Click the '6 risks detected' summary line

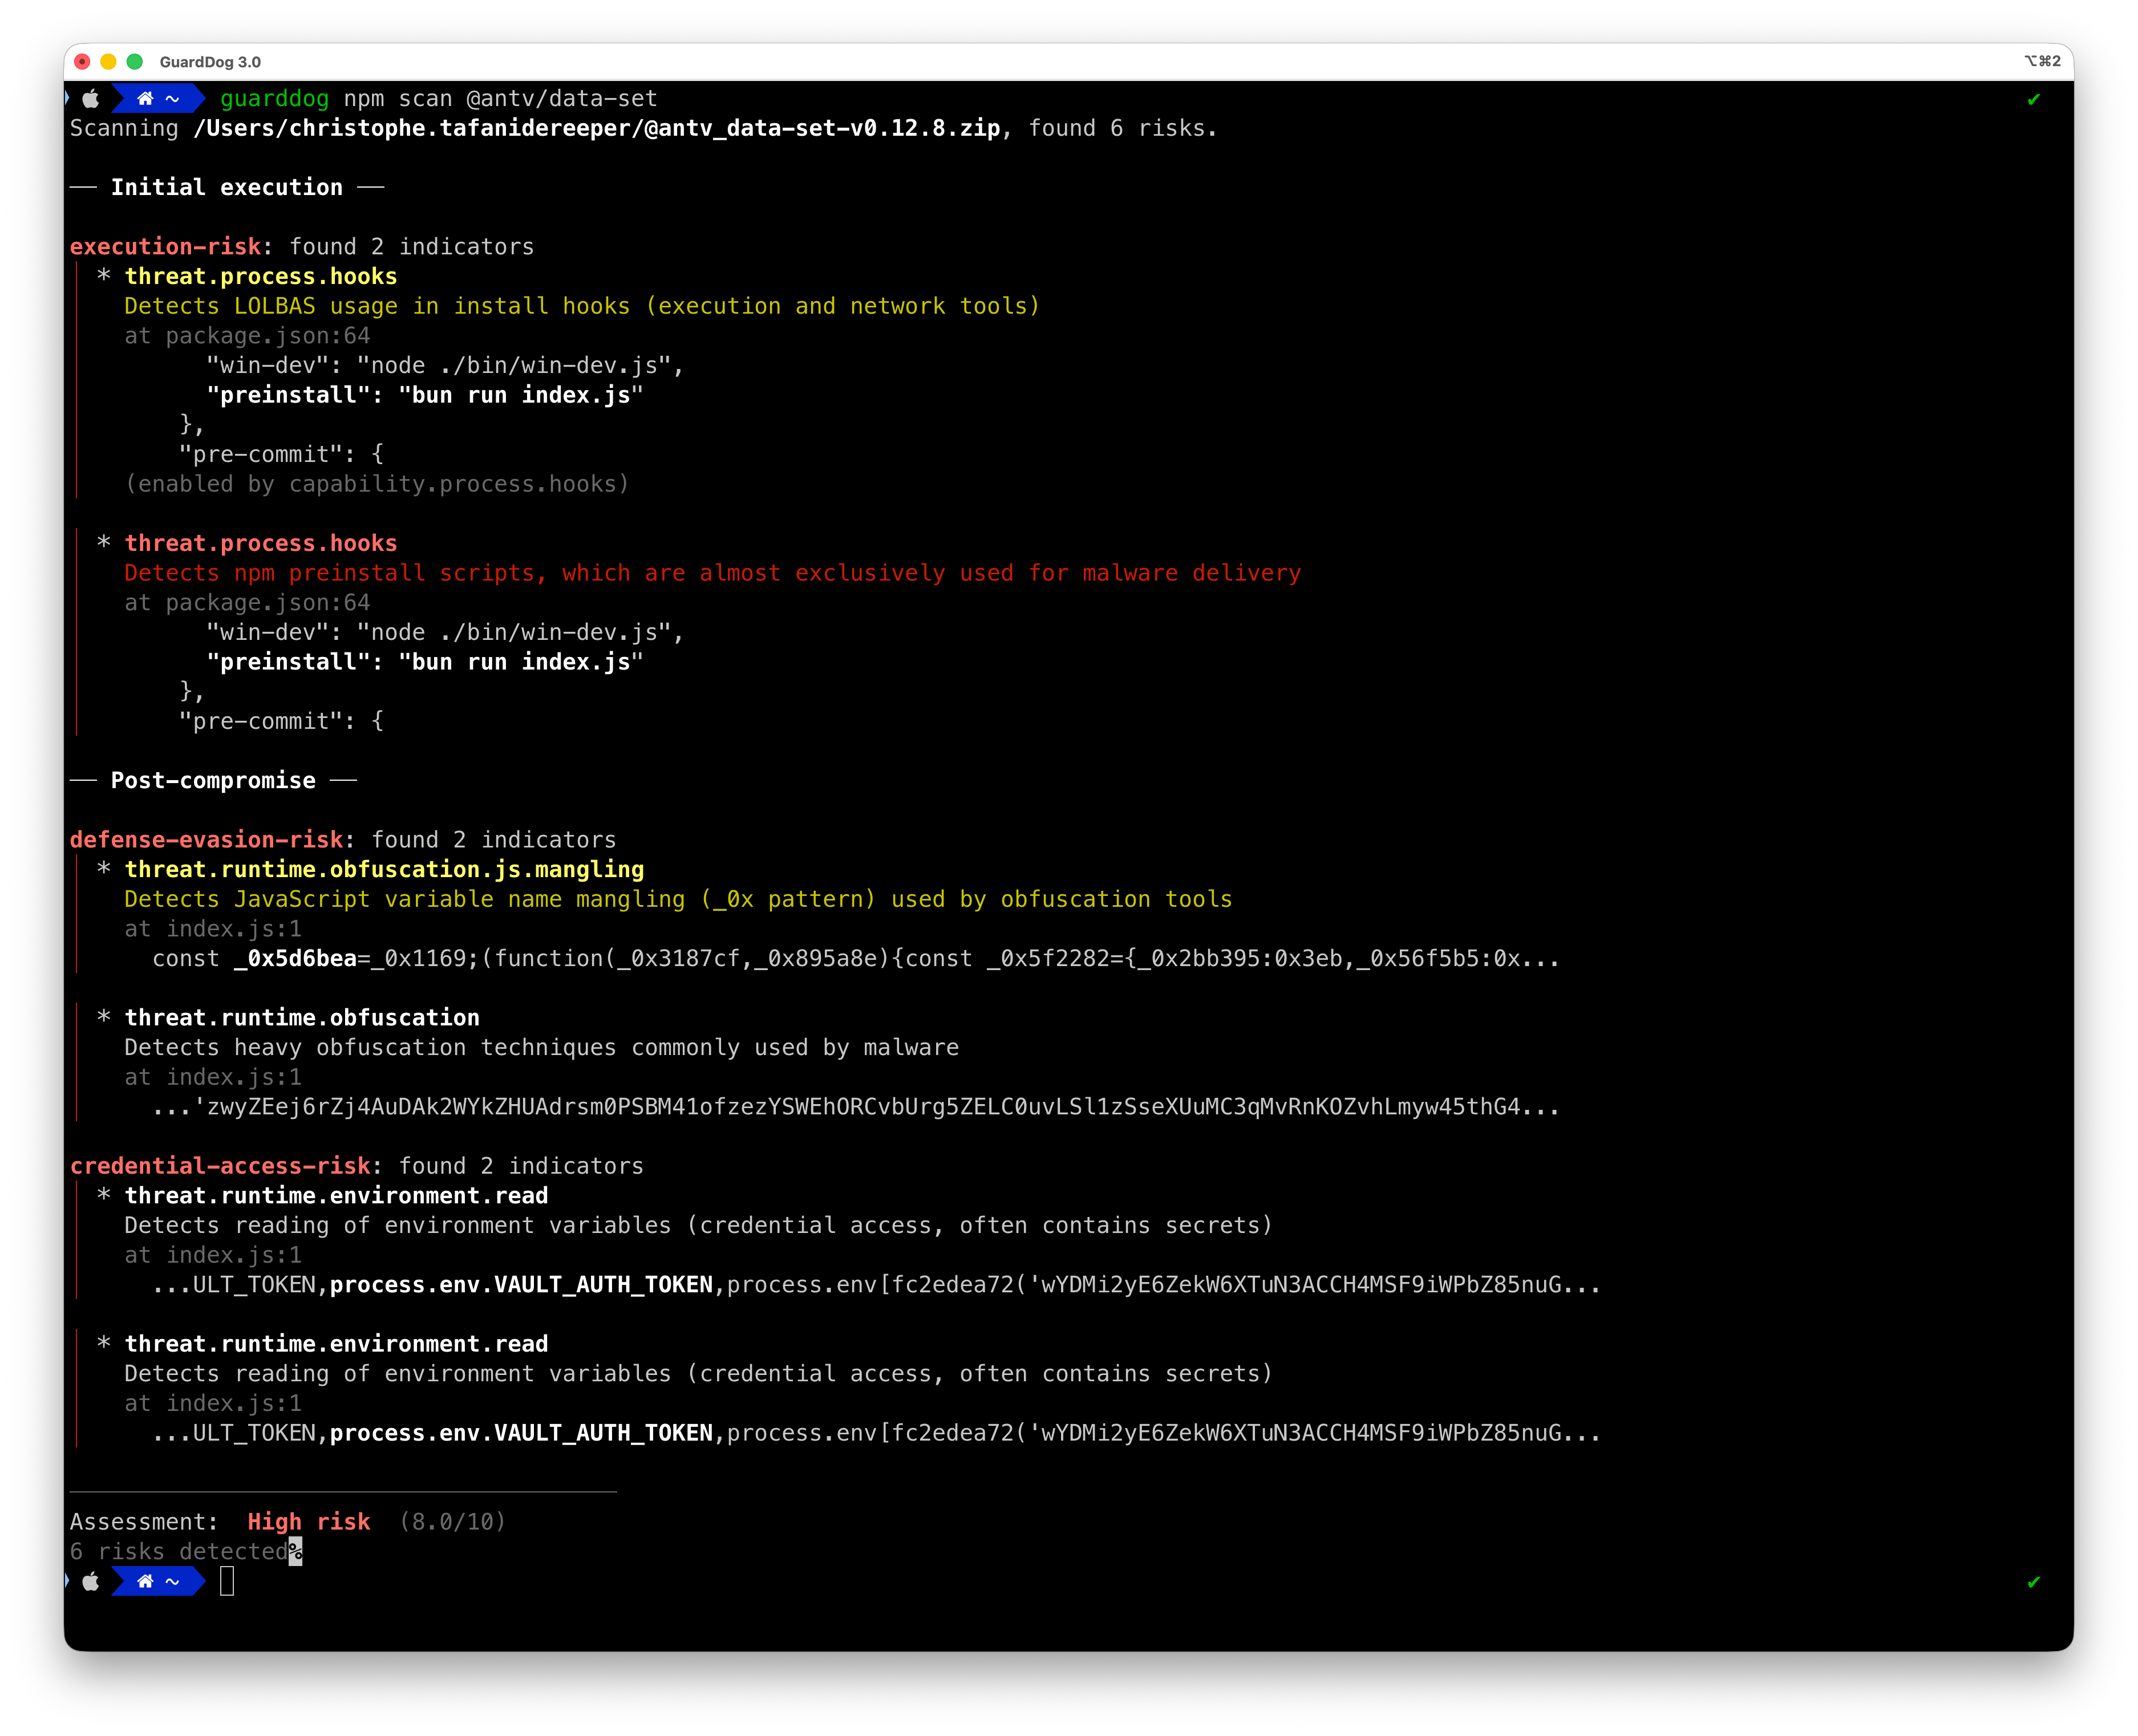click(x=178, y=1551)
